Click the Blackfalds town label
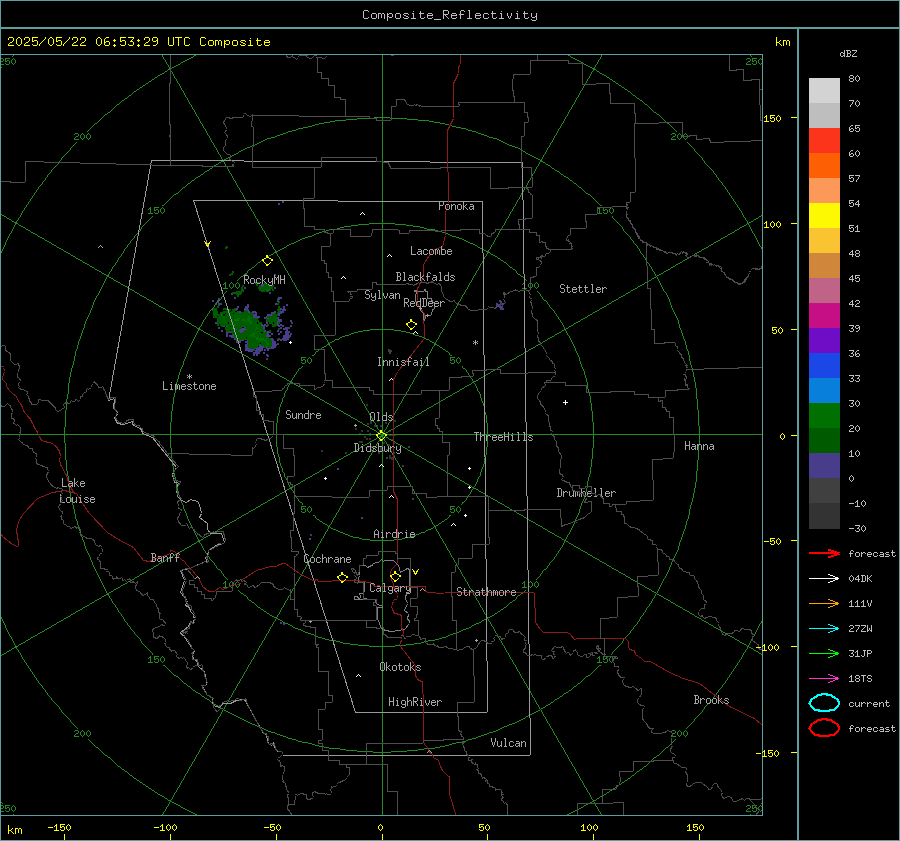The width and height of the screenshot is (900, 841). pyautogui.click(x=425, y=277)
